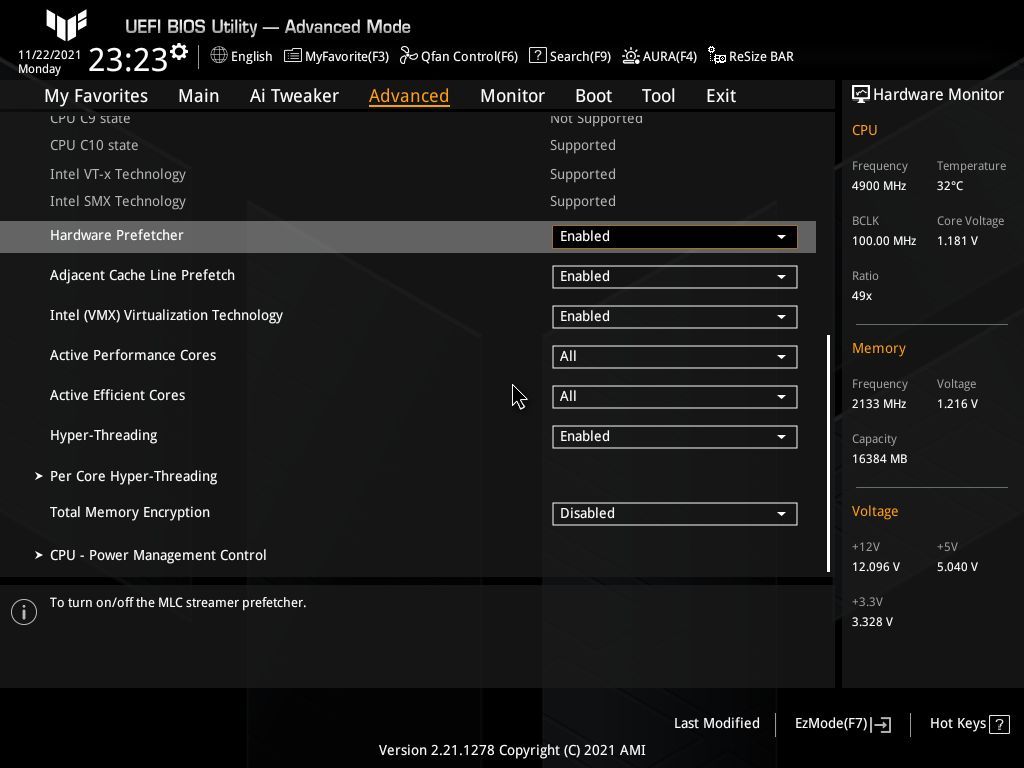This screenshot has height=768, width=1024.
Task: Click the 16384 MB capacity value
Action: point(880,458)
